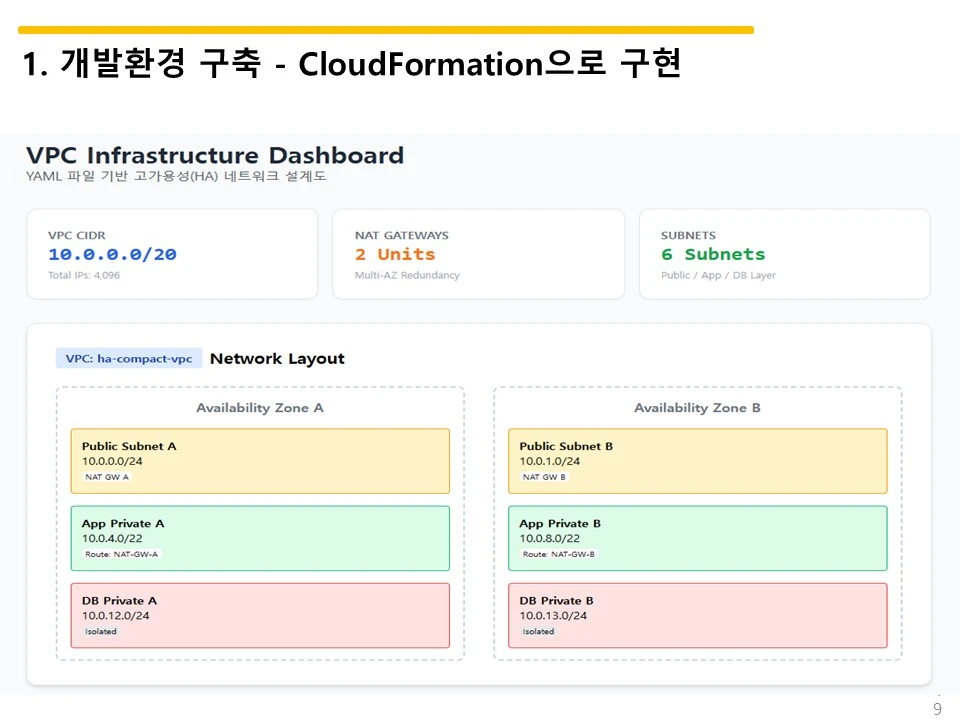Screen dimensions: 960x720
Task: Click the 10.0.8.0/22 subnet address
Action: 550,538
